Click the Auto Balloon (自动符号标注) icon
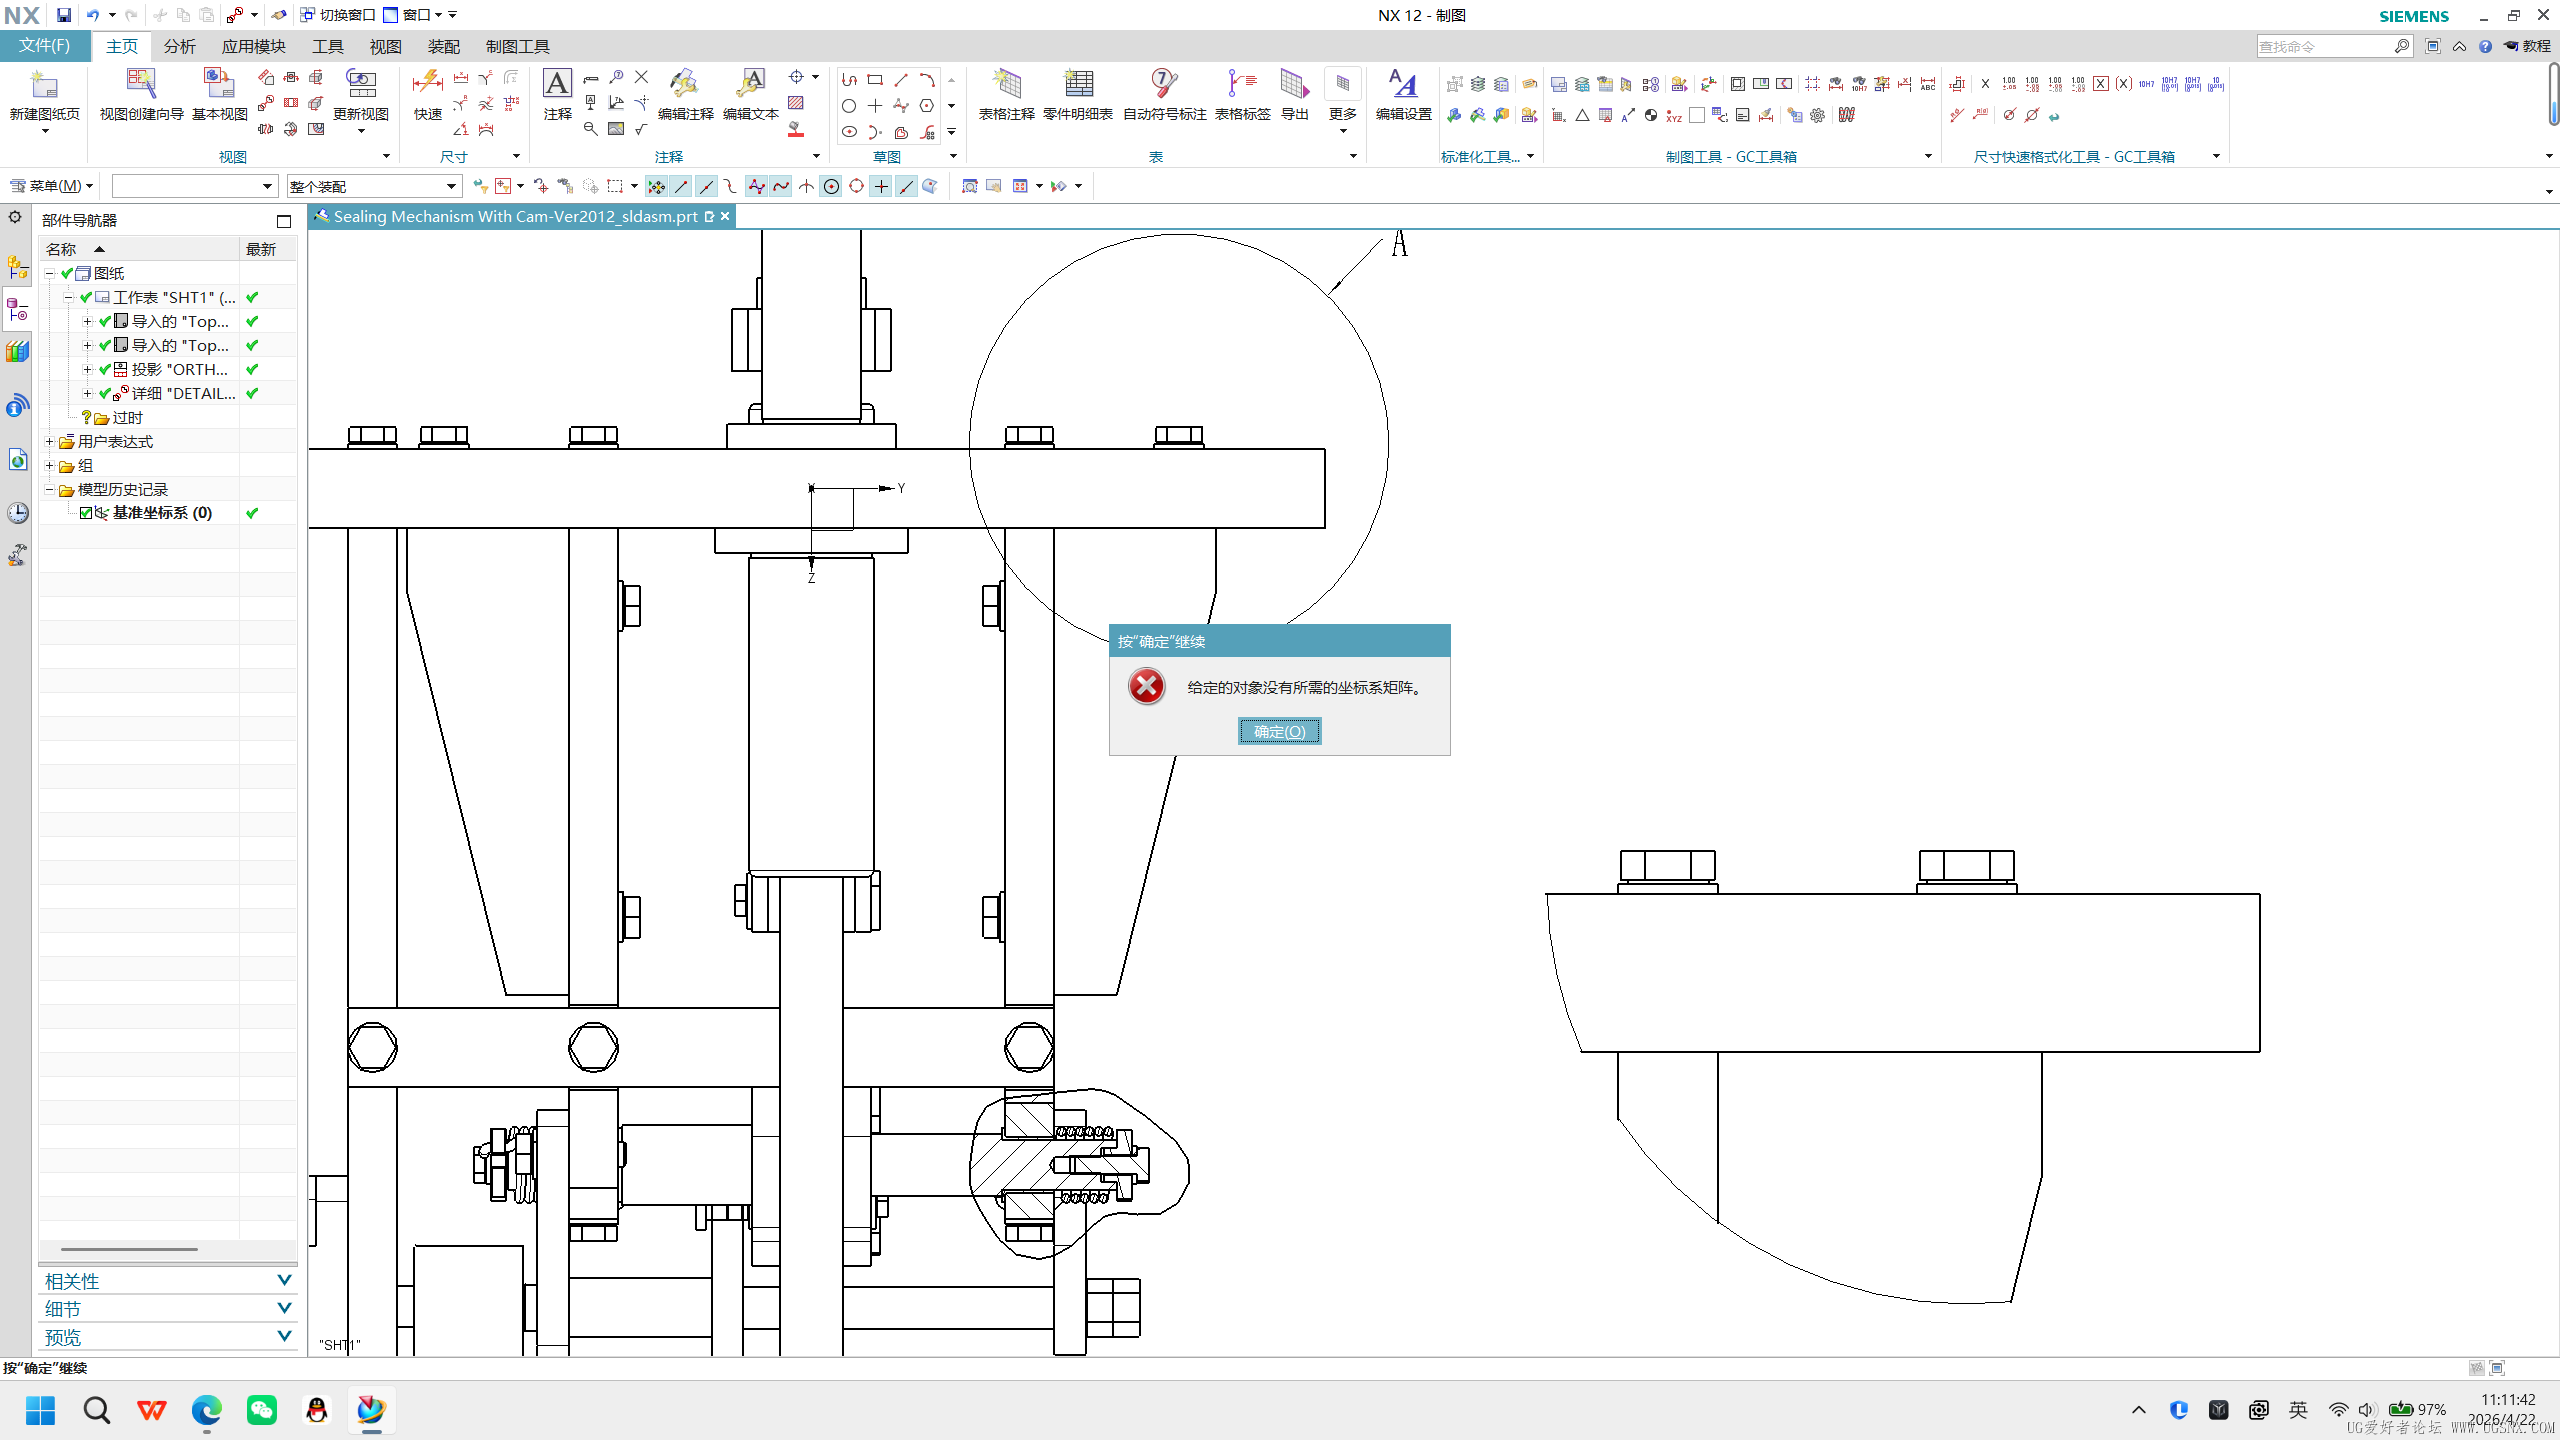 pyautogui.click(x=1164, y=83)
